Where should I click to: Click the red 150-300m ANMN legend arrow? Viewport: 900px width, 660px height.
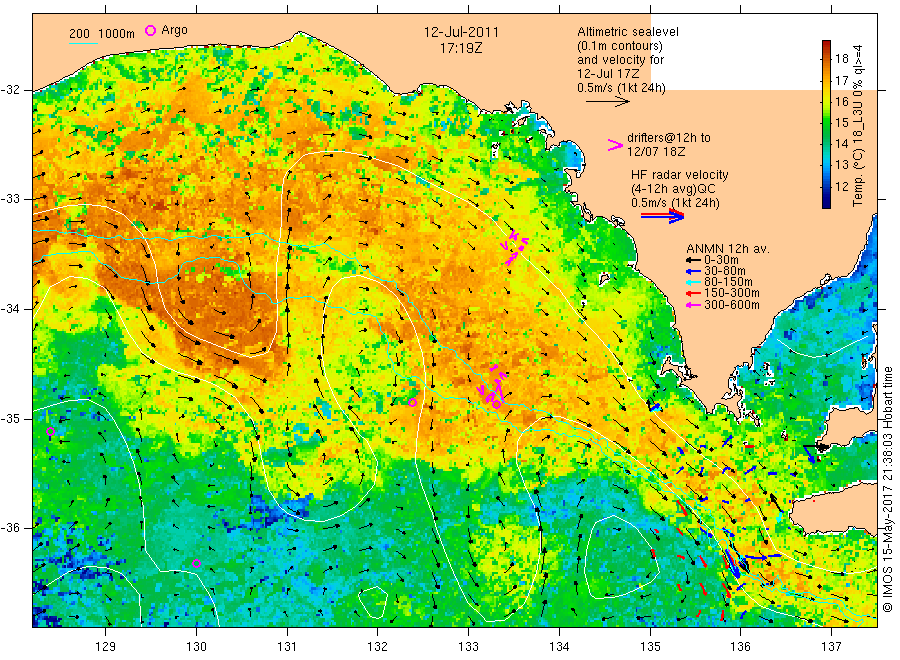tap(693, 293)
